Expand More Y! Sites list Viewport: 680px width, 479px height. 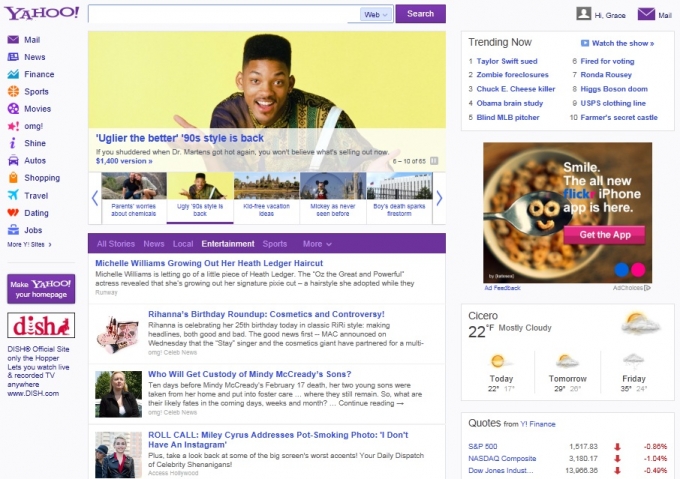tap(29, 244)
